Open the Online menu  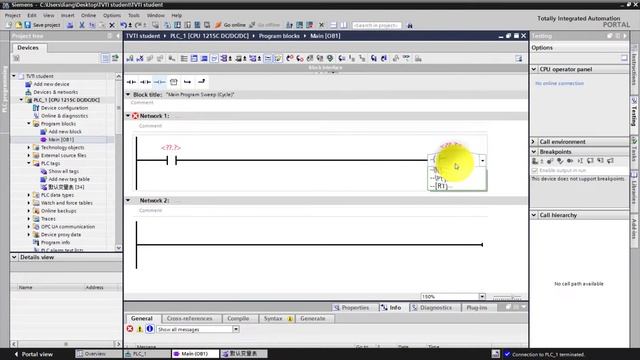point(88,15)
